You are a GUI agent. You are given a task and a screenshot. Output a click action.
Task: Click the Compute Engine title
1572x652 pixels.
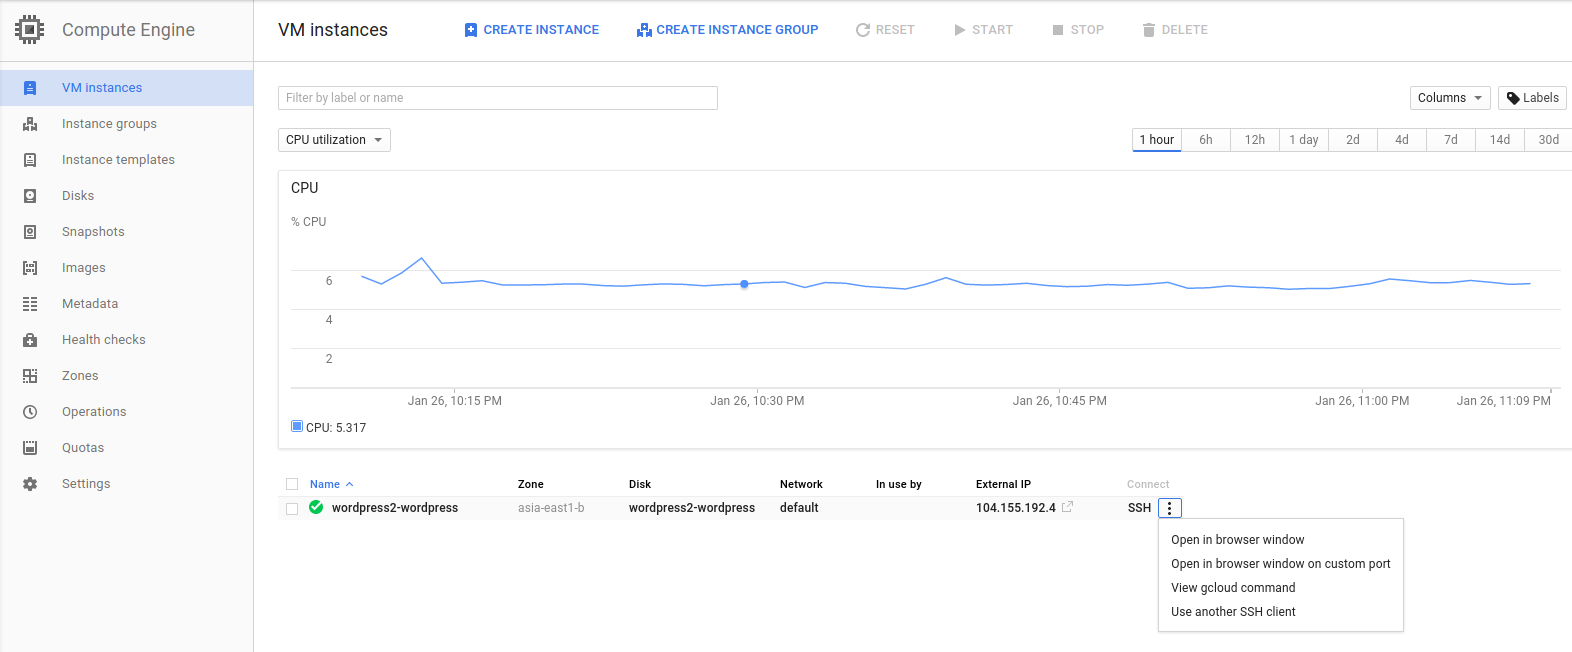128,30
